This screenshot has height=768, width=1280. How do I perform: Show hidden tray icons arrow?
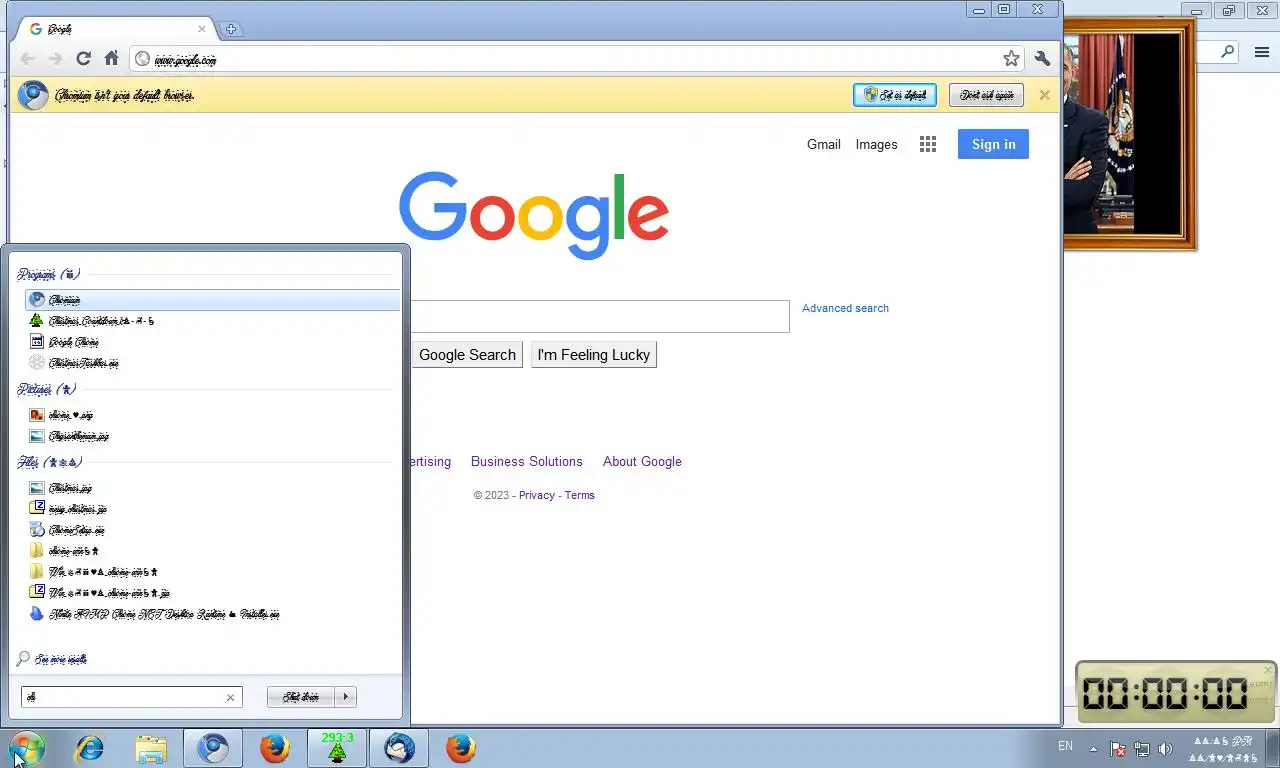[x=1093, y=748]
